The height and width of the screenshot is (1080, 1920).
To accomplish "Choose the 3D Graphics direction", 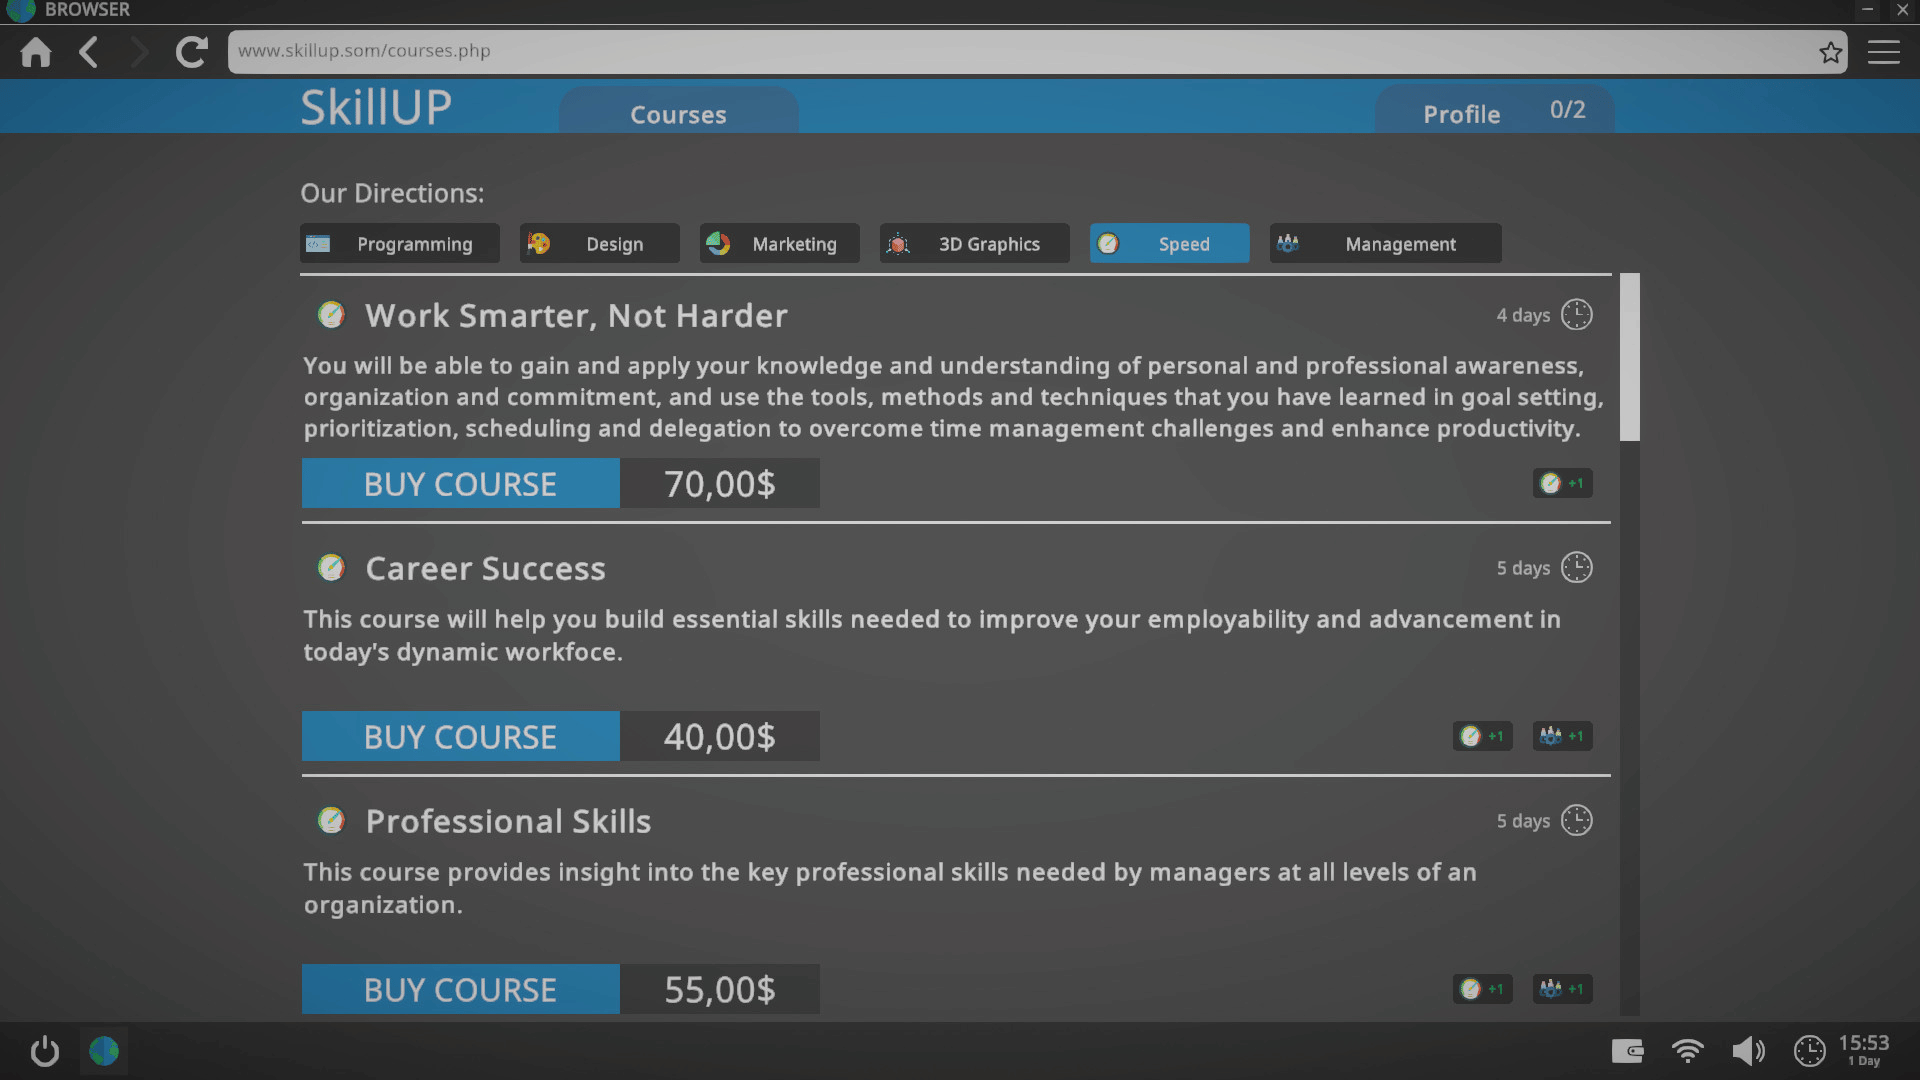I will click(974, 244).
